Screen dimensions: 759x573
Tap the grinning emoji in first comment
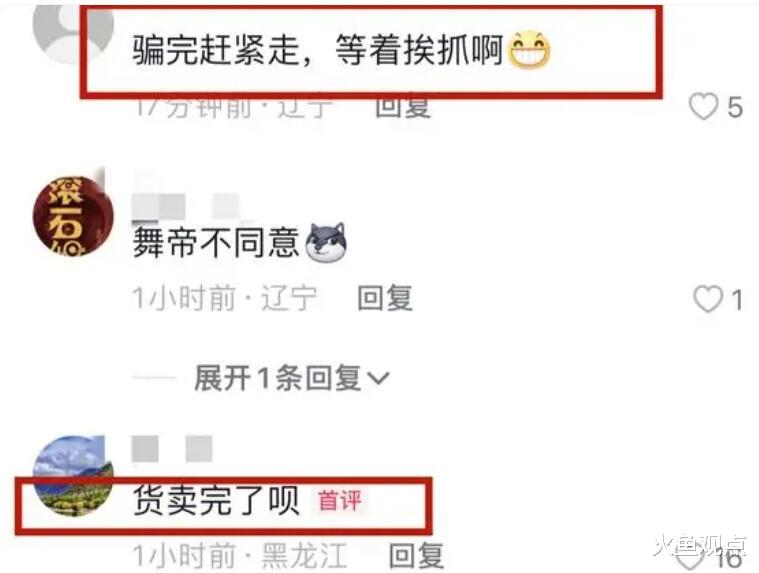529,49
